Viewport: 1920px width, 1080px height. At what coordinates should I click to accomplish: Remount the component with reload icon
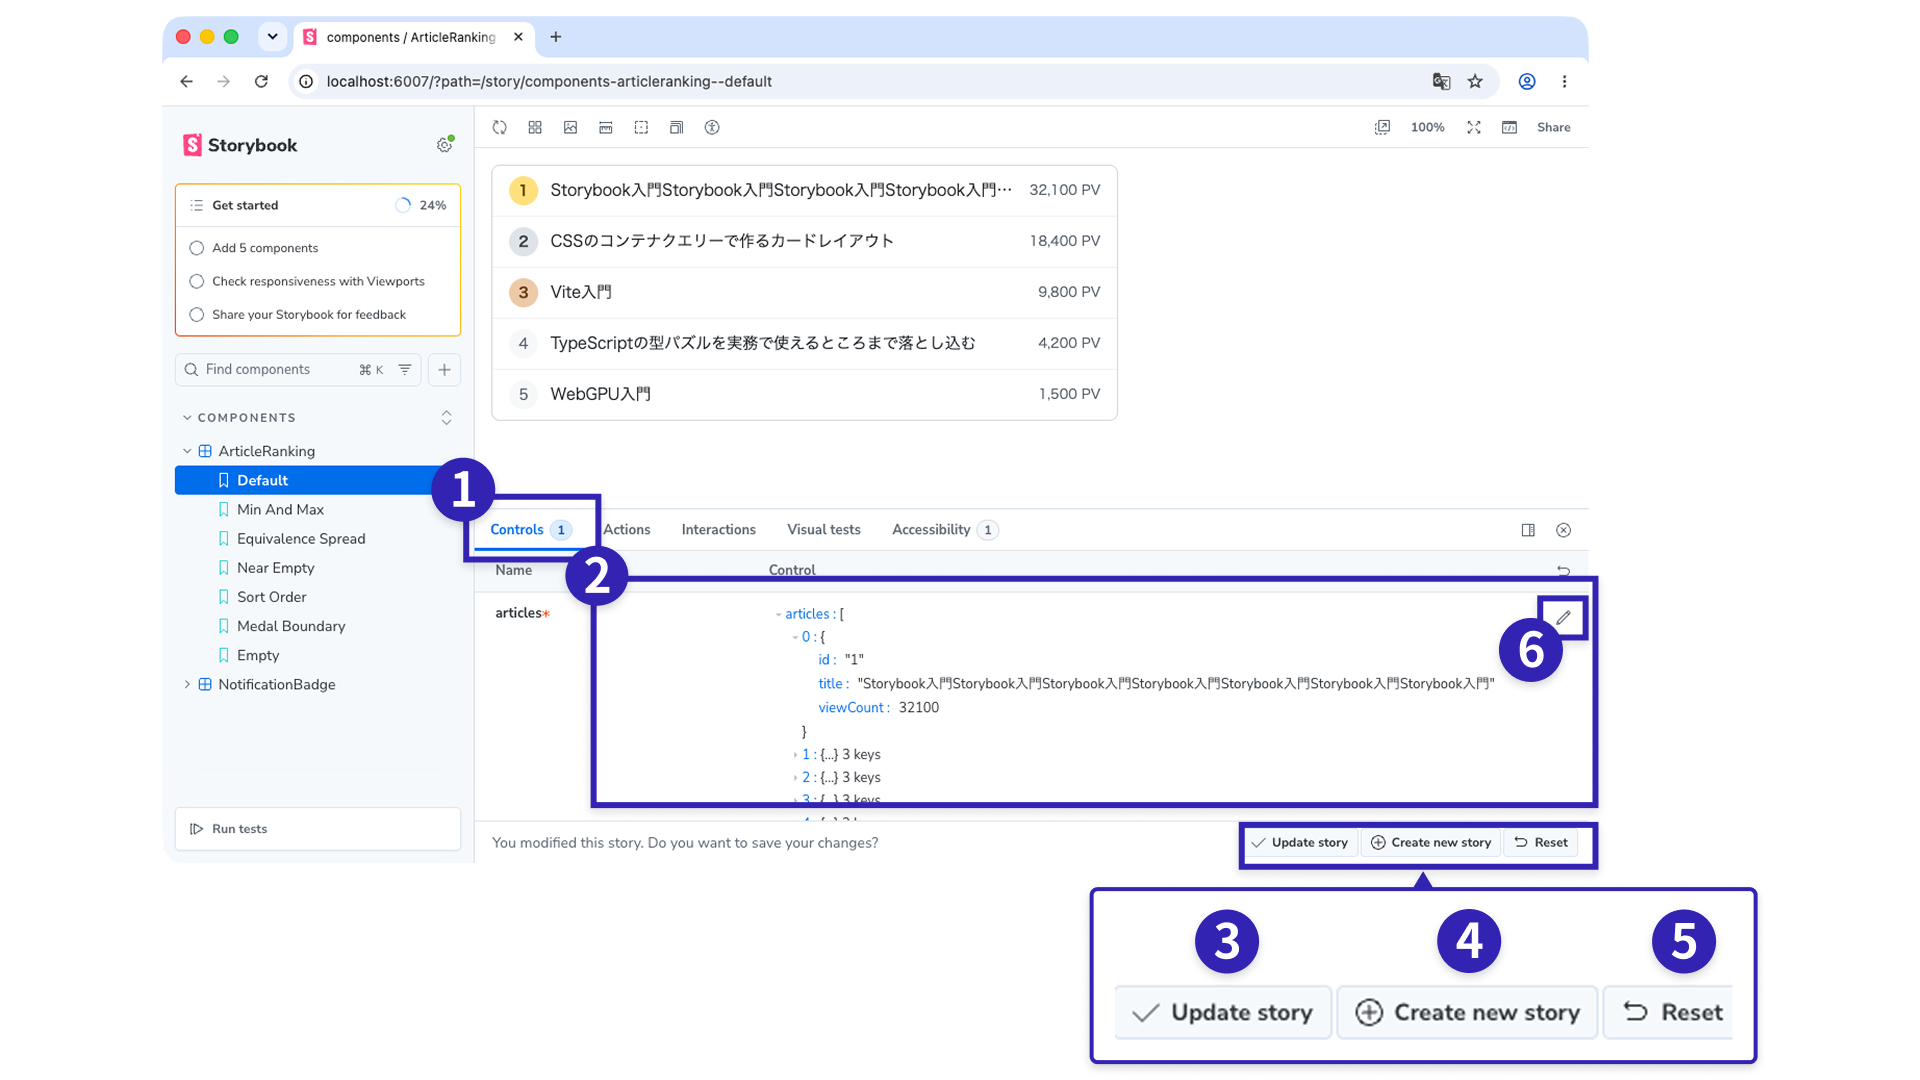point(500,127)
